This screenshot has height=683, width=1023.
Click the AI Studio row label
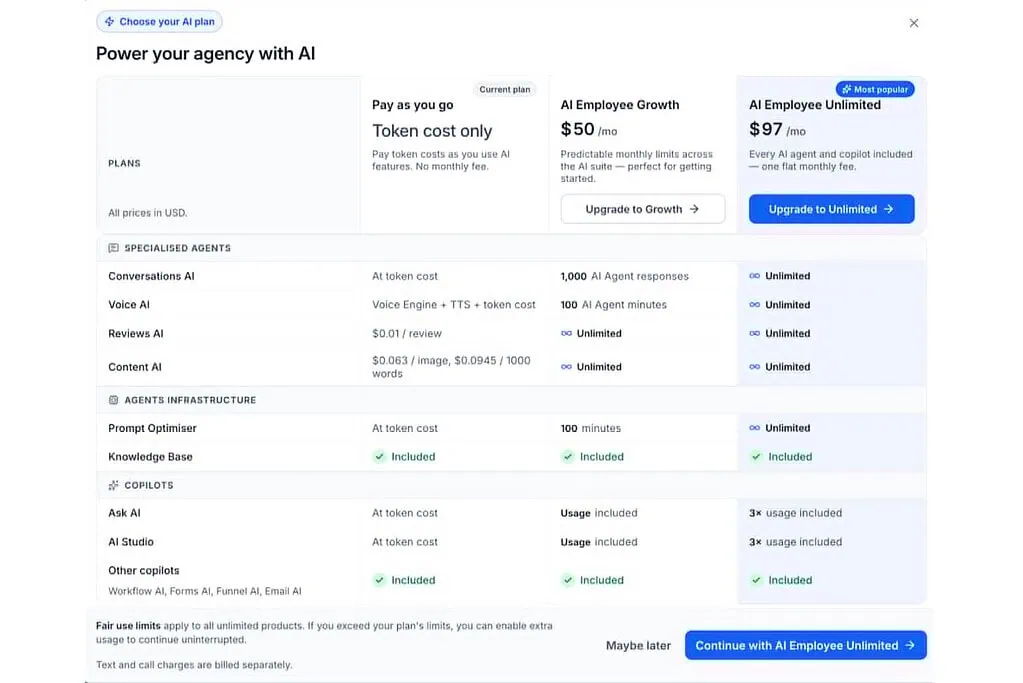pos(130,541)
